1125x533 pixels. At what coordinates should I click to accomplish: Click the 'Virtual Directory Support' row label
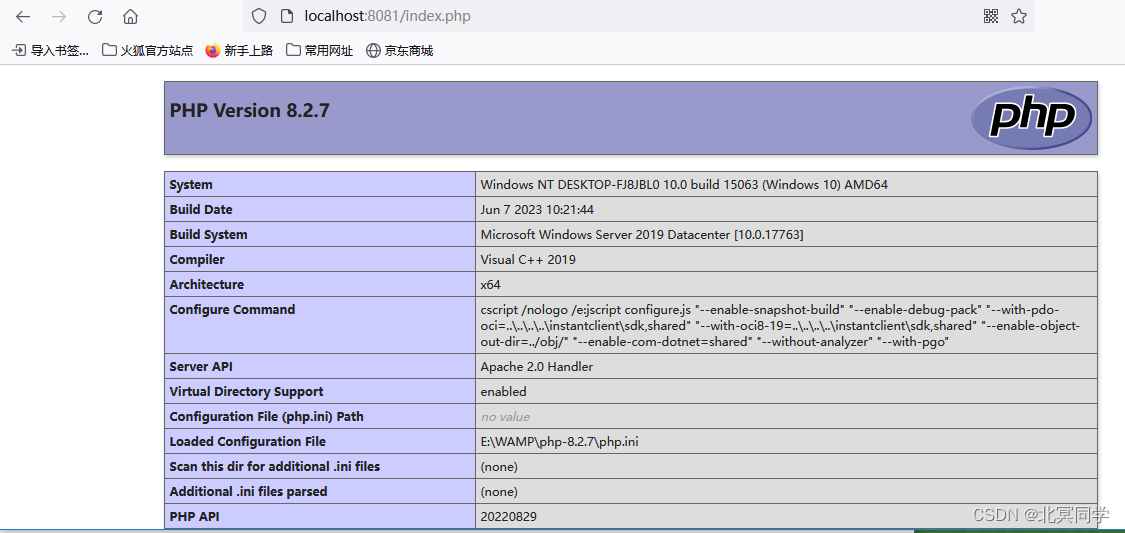(246, 392)
